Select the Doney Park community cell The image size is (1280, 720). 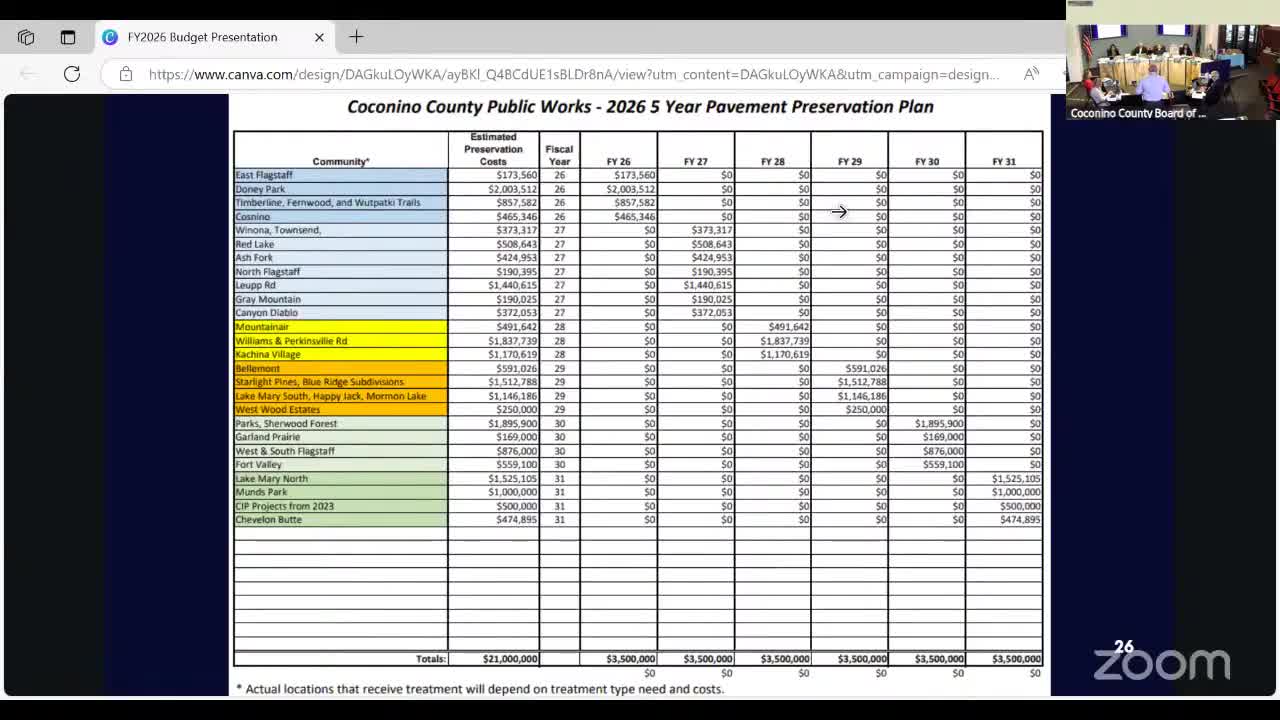point(341,189)
